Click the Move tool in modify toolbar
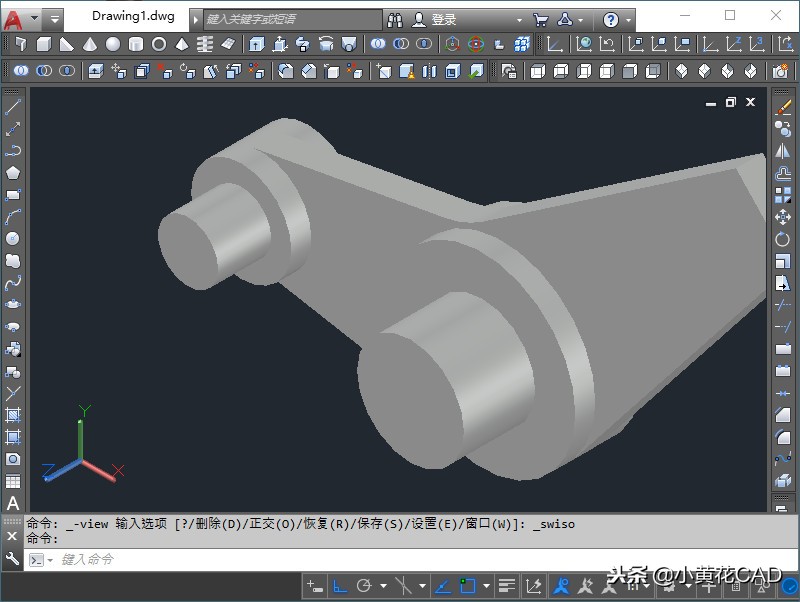The width and height of the screenshot is (800, 602). pos(783,217)
